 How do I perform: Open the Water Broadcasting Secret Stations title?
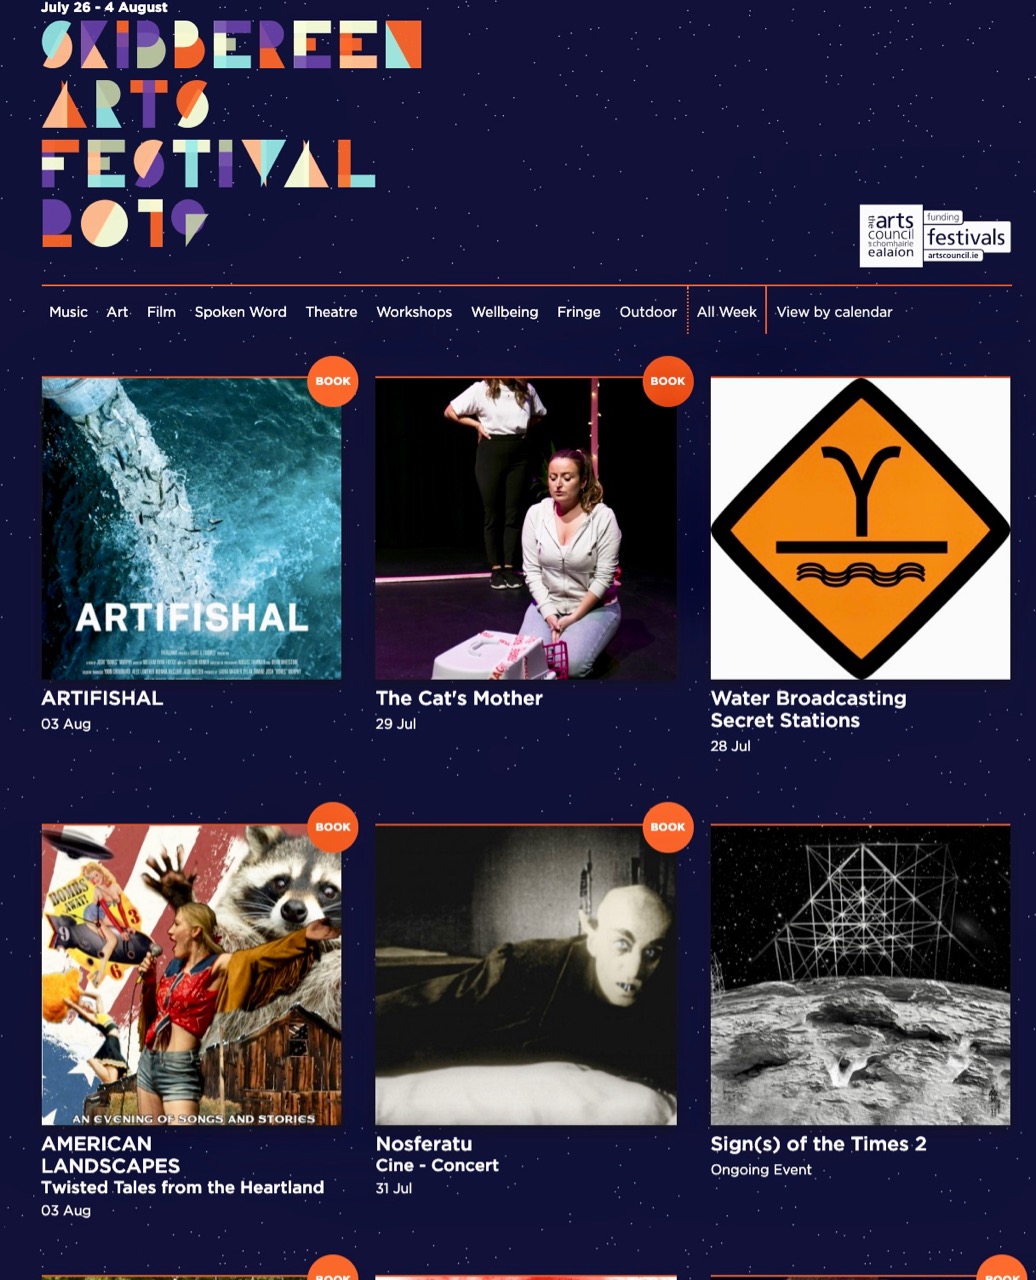coord(808,709)
